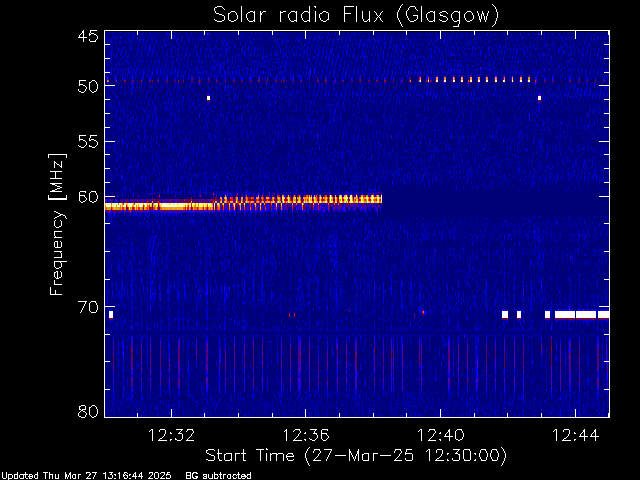Select the 50 frequency tick label

88,87
